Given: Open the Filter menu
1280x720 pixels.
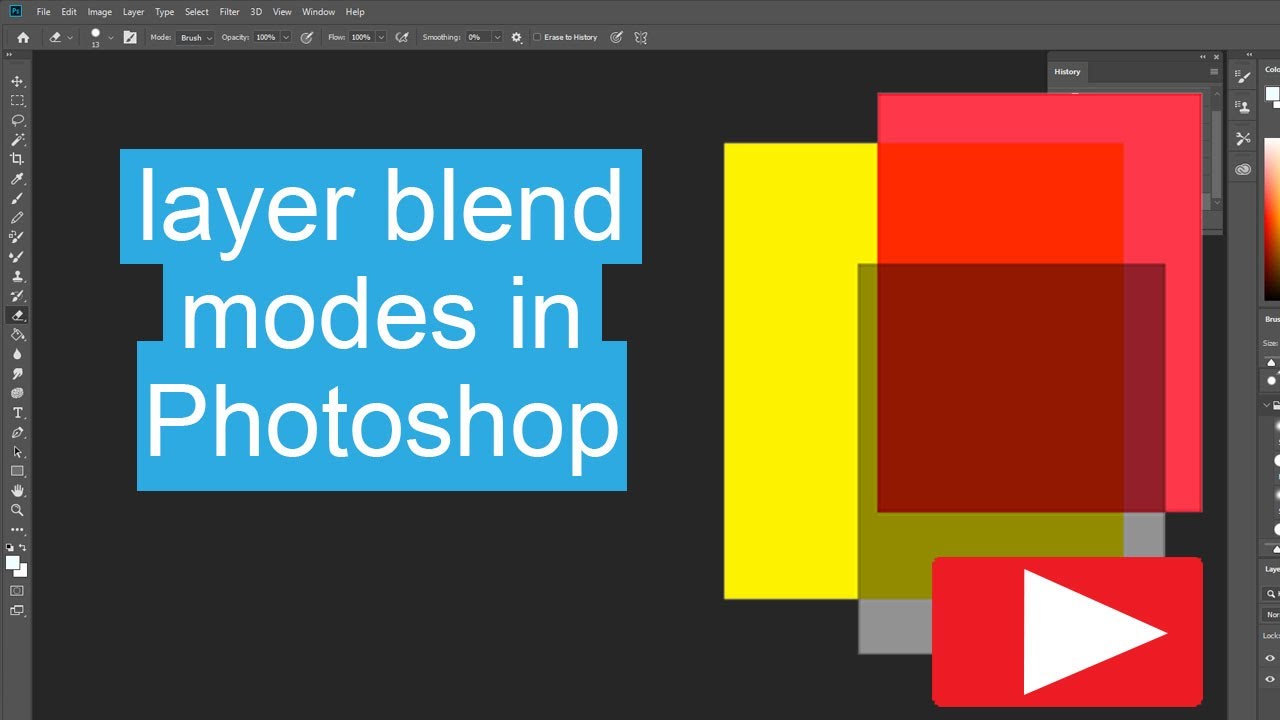Looking at the screenshot, I should coord(230,12).
